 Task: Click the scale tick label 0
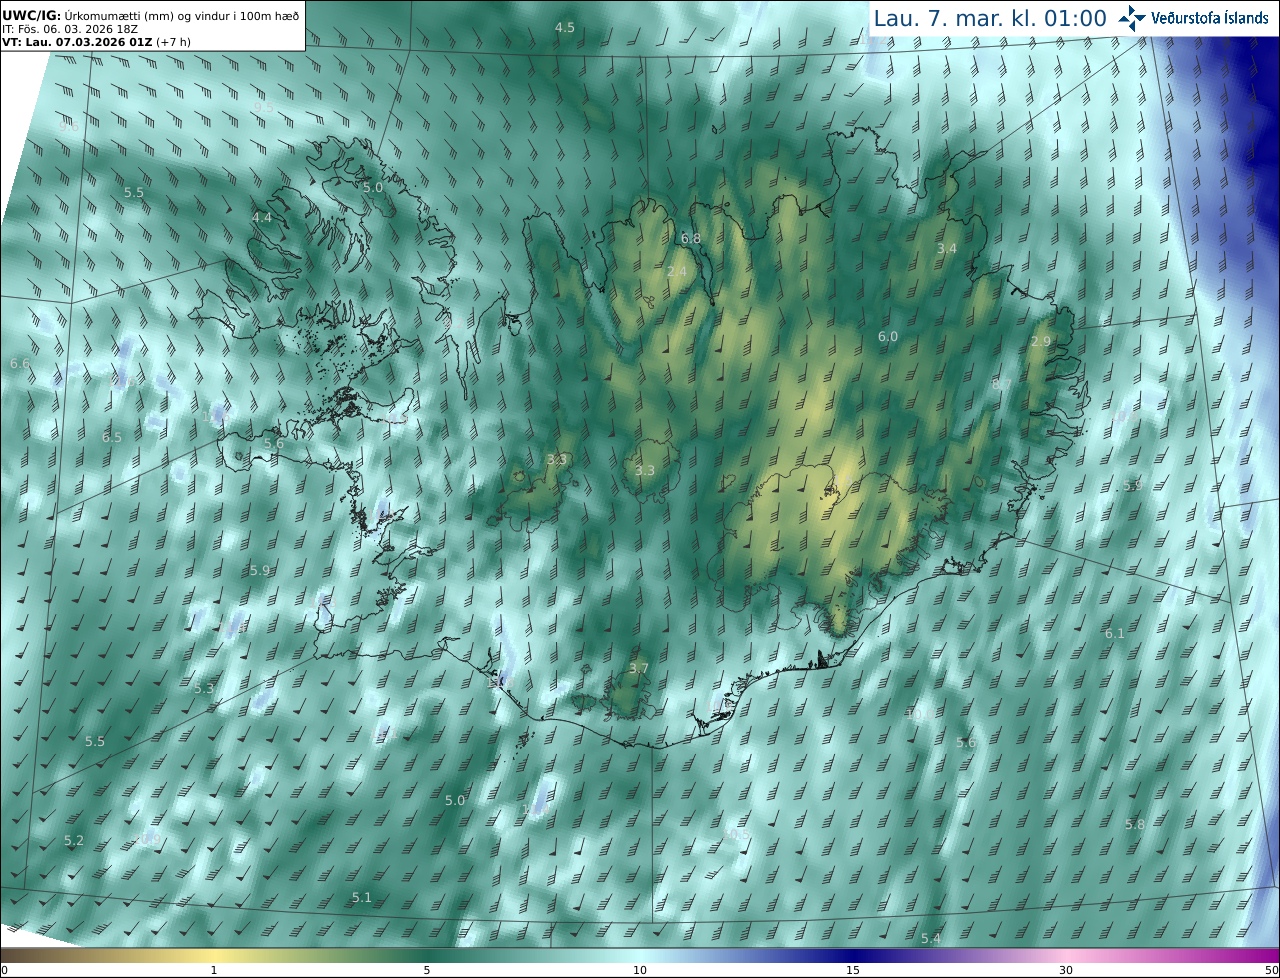coord(4,970)
